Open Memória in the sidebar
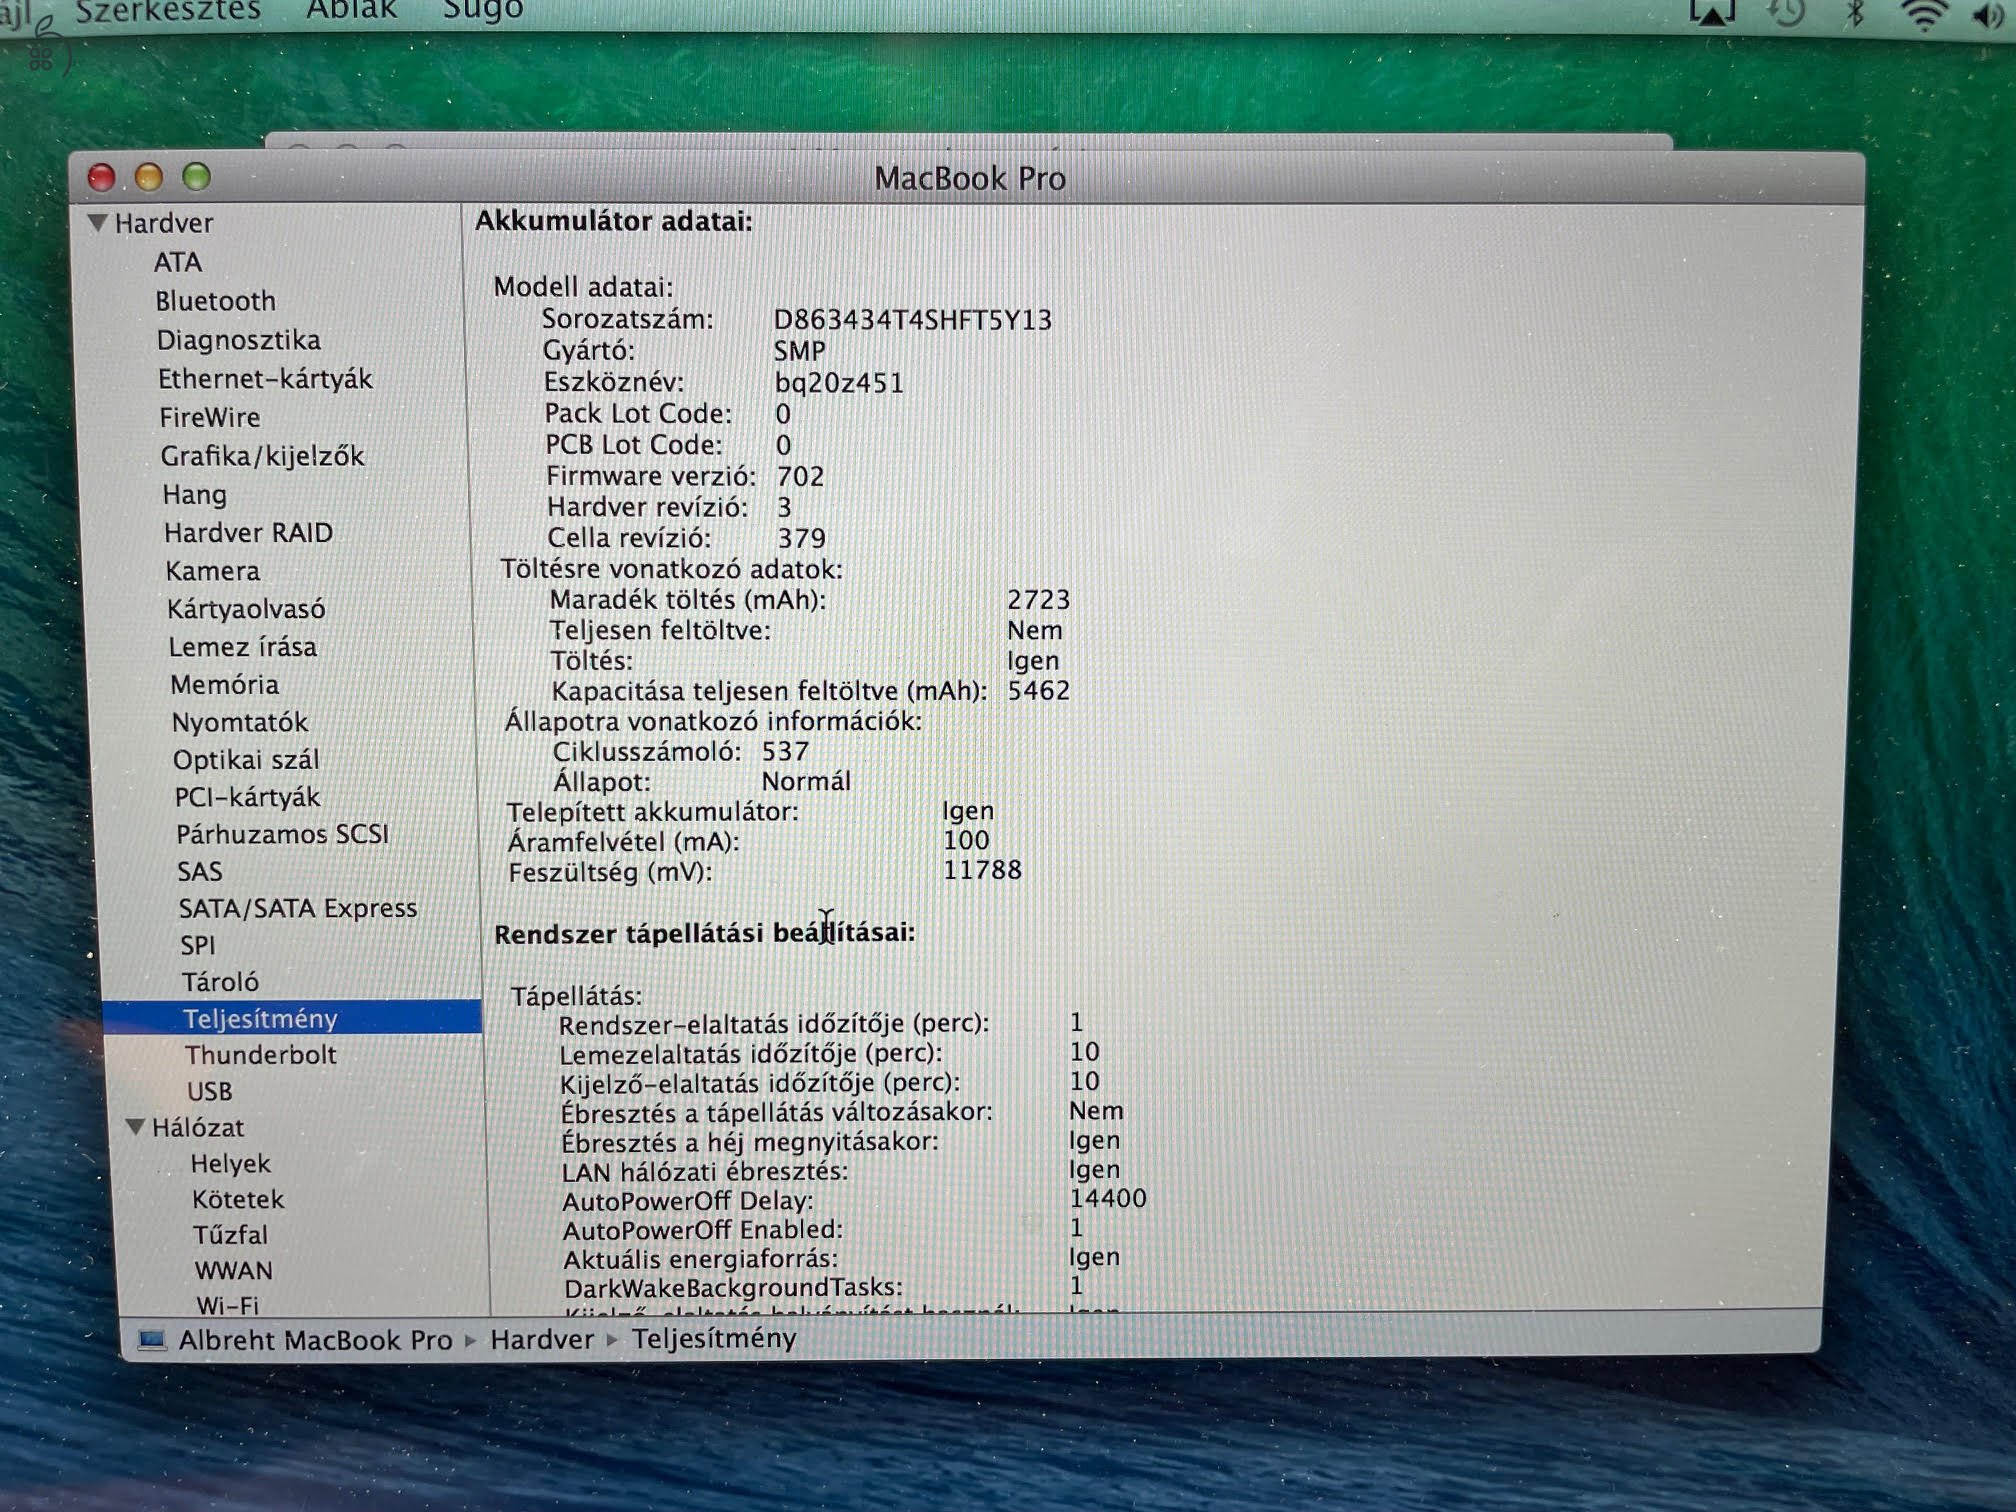 pyautogui.click(x=224, y=684)
